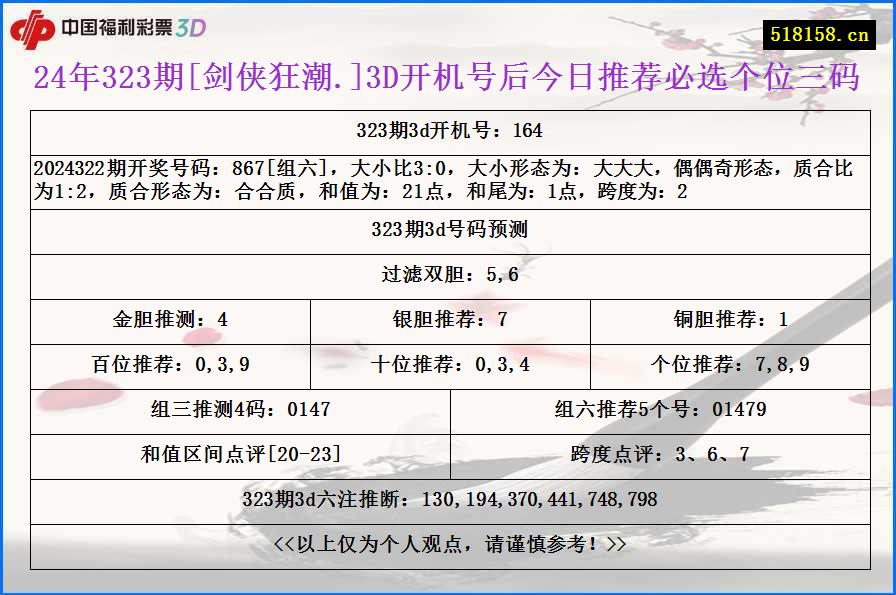Select the 2024322期开奖号码 details row
896x595 pixels.
coord(447,176)
